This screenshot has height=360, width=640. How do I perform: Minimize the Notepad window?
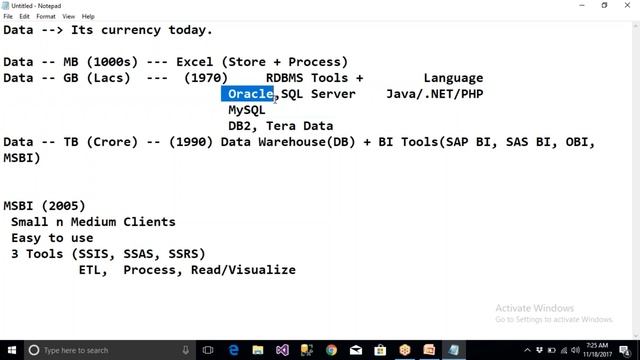[x=582, y=5]
